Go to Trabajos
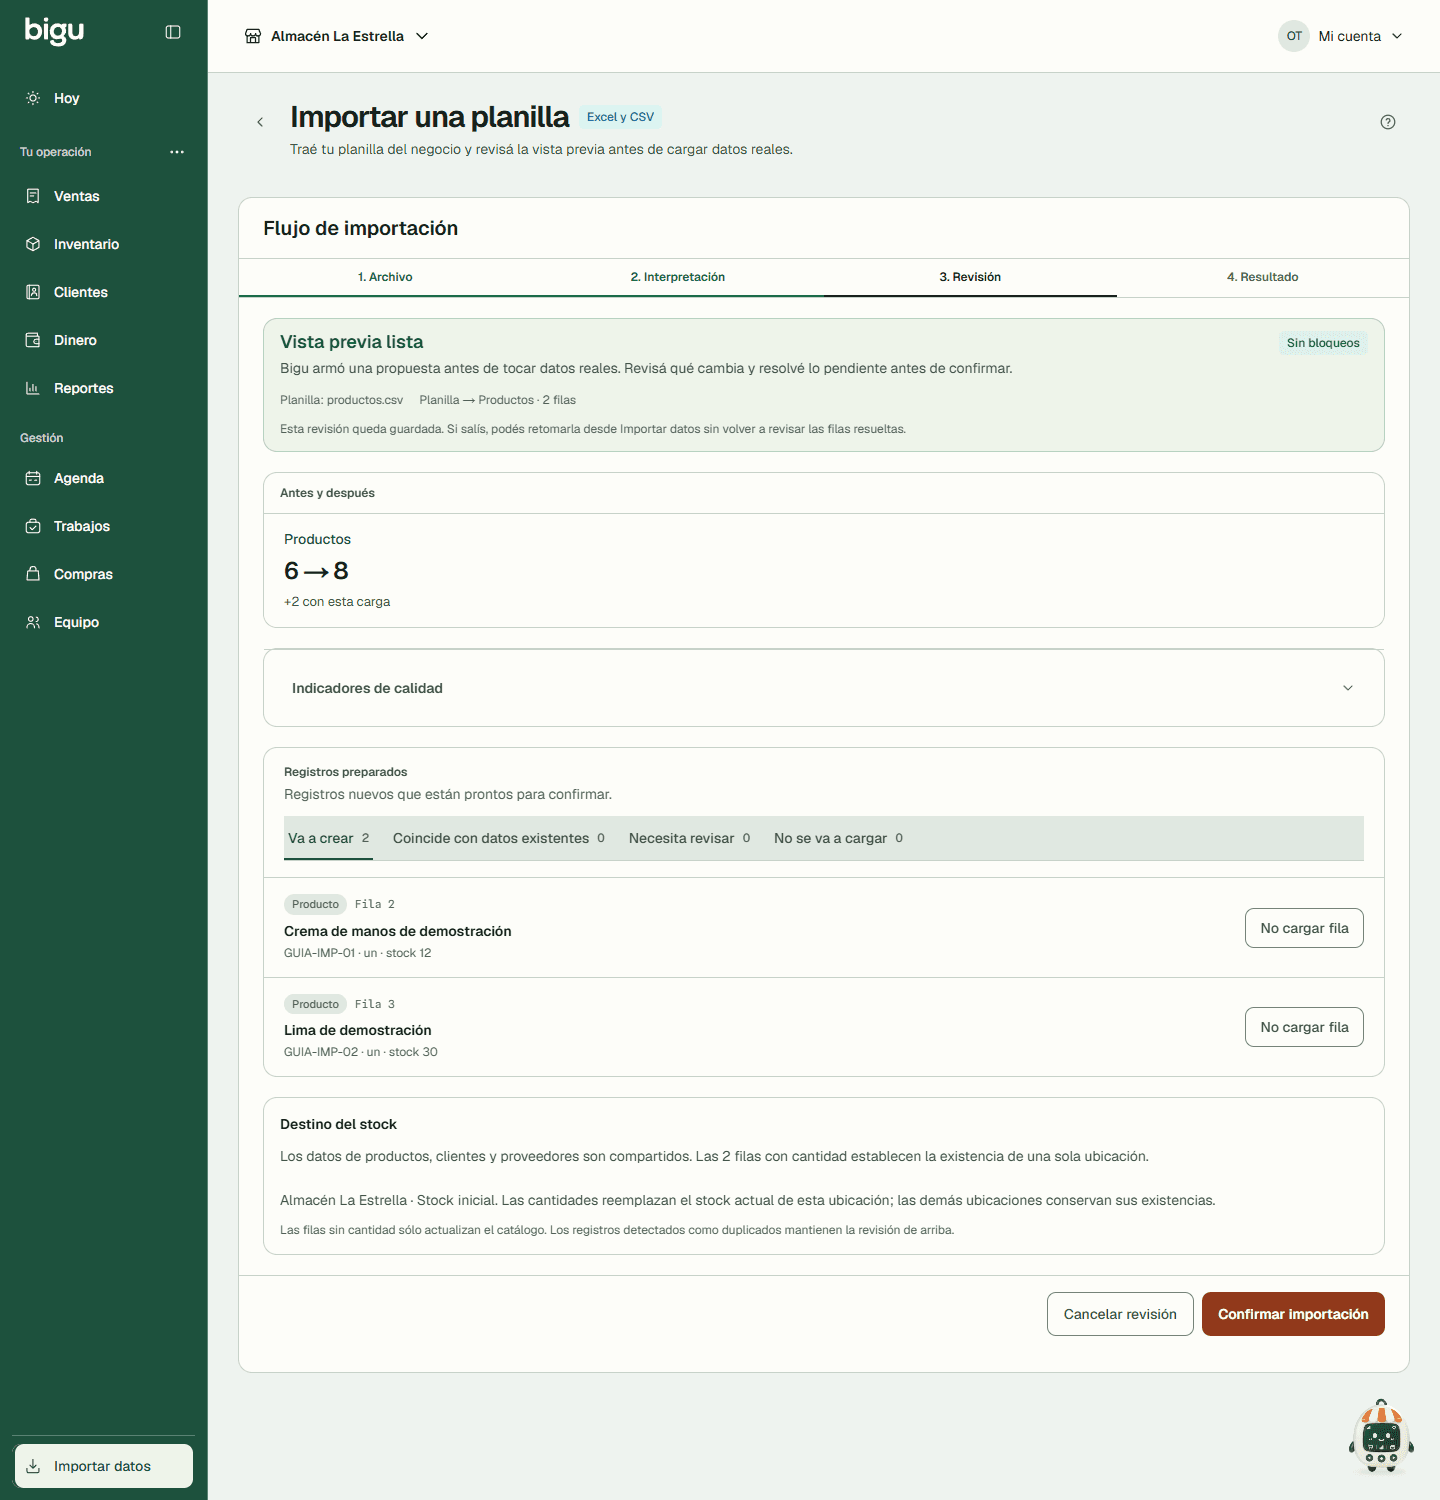Image resolution: width=1440 pixels, height=1500 pixels. [x=103, y=526]
